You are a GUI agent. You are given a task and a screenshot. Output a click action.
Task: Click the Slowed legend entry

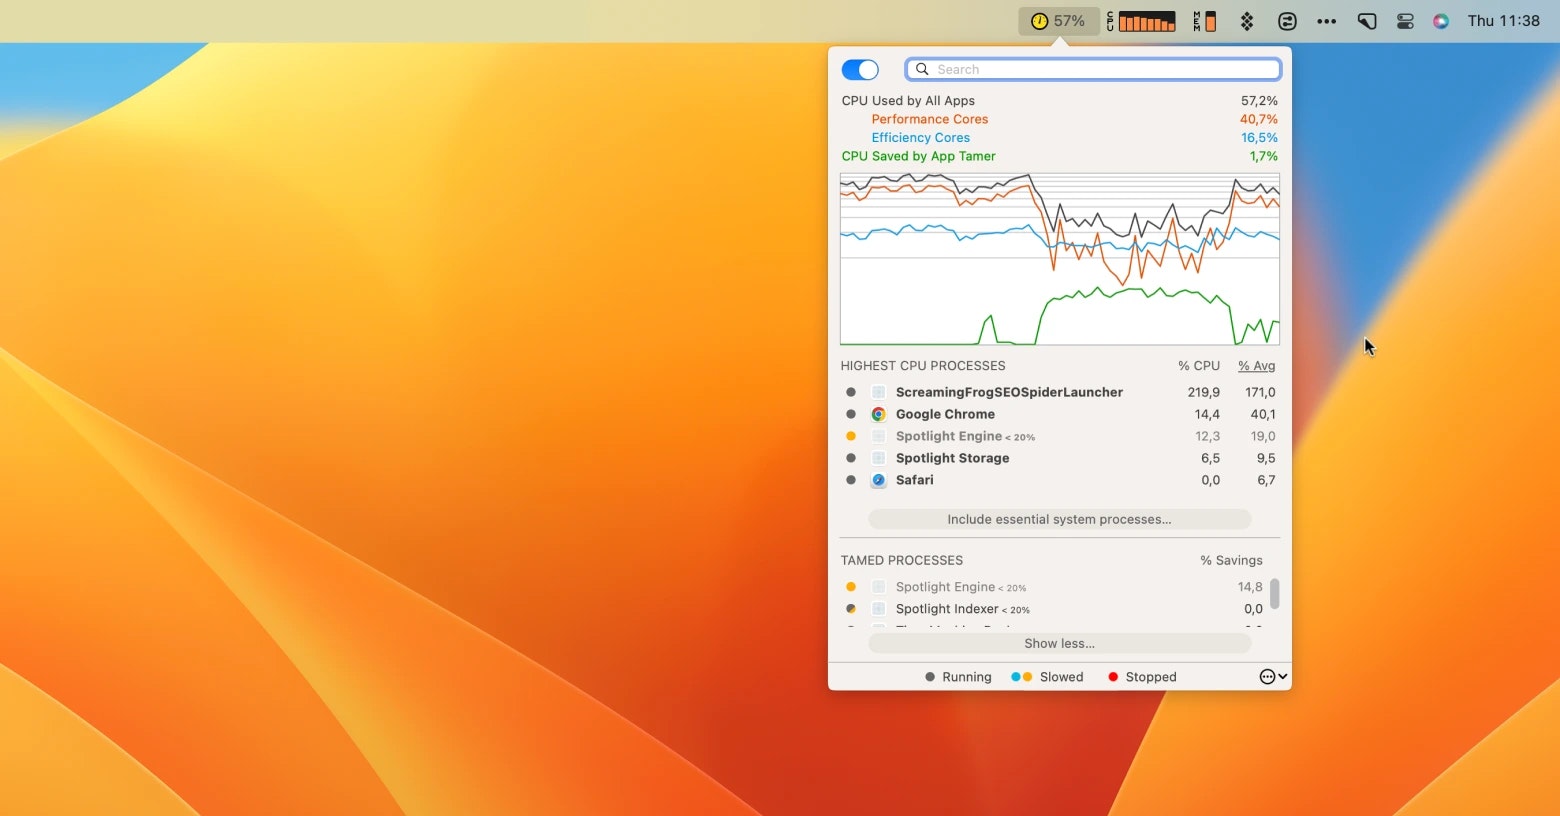tap(1047, 677)
